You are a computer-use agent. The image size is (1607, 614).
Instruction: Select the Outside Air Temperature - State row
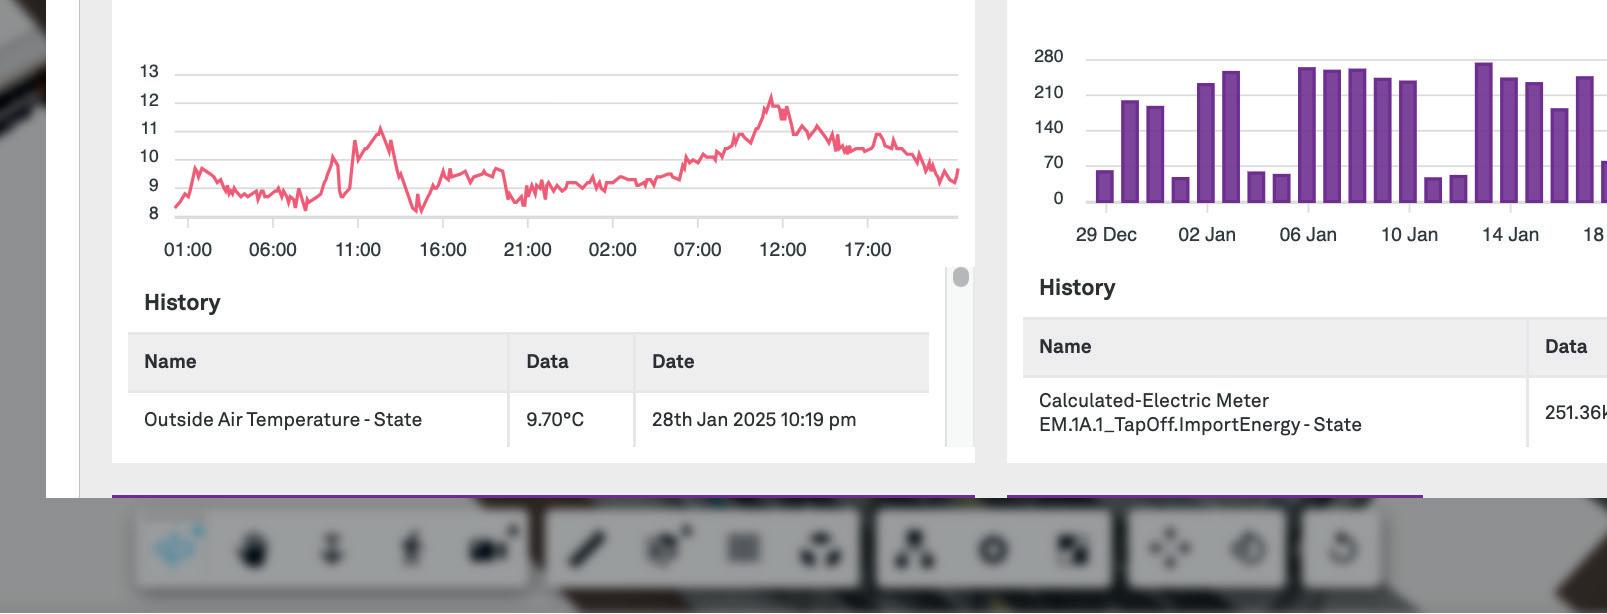(x=283, y=419)
